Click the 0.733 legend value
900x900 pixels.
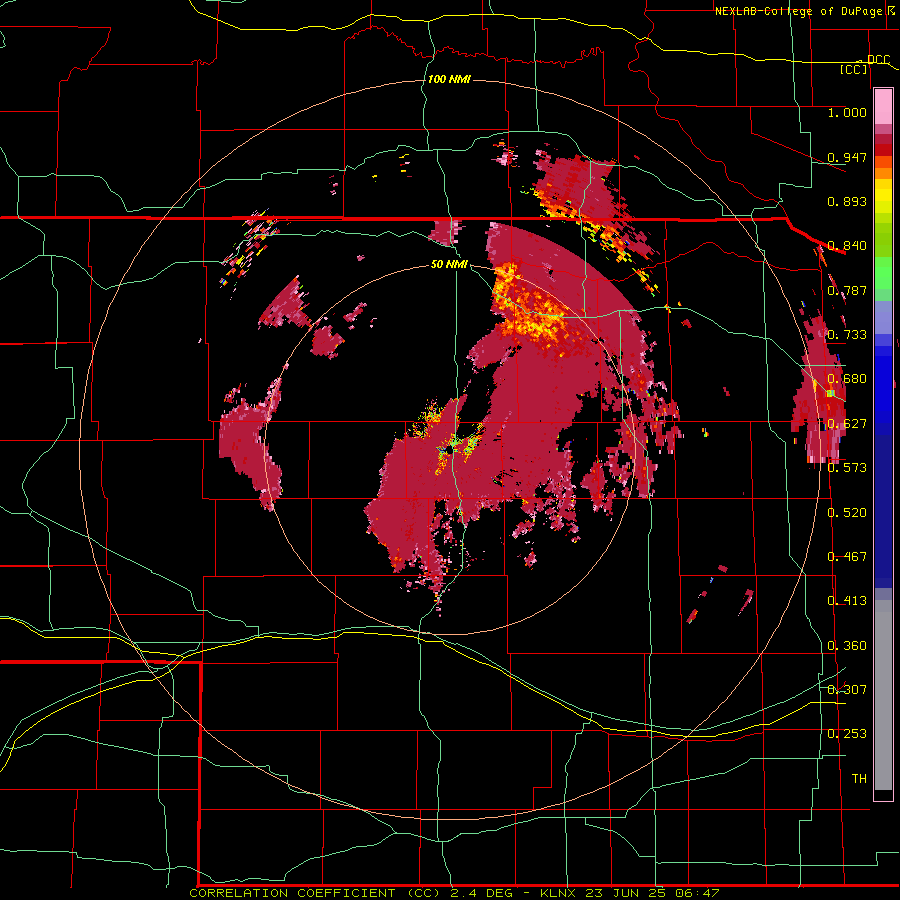pyautogui.click(x=847, y=335)
